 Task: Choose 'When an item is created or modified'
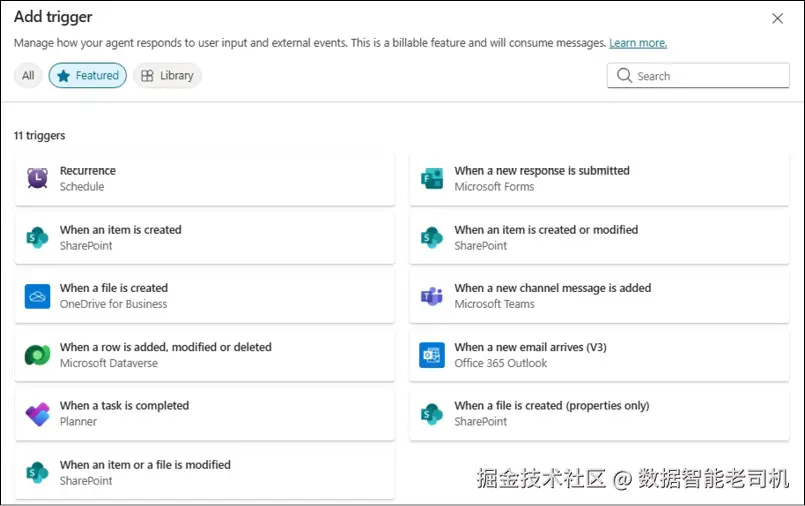(x=546, y=229)
